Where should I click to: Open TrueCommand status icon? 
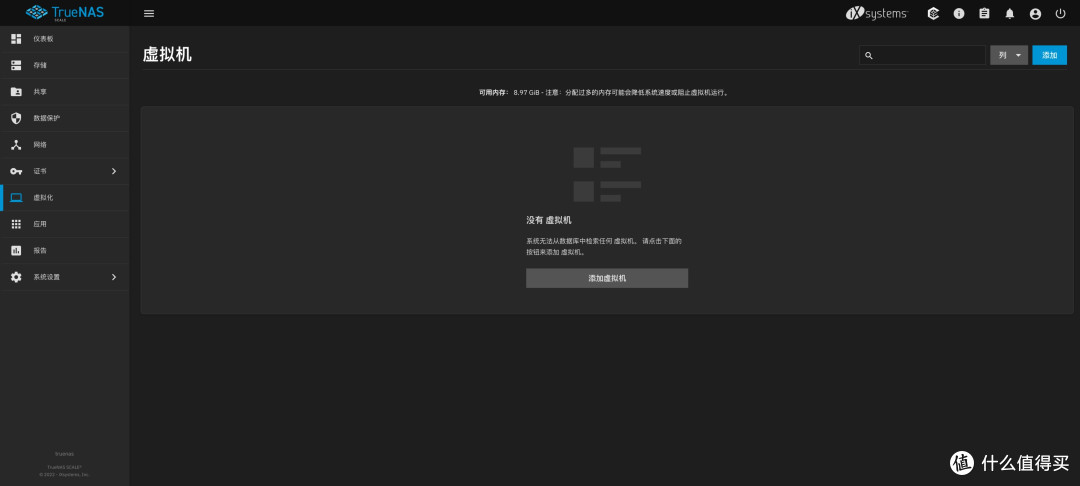(933, 13)
